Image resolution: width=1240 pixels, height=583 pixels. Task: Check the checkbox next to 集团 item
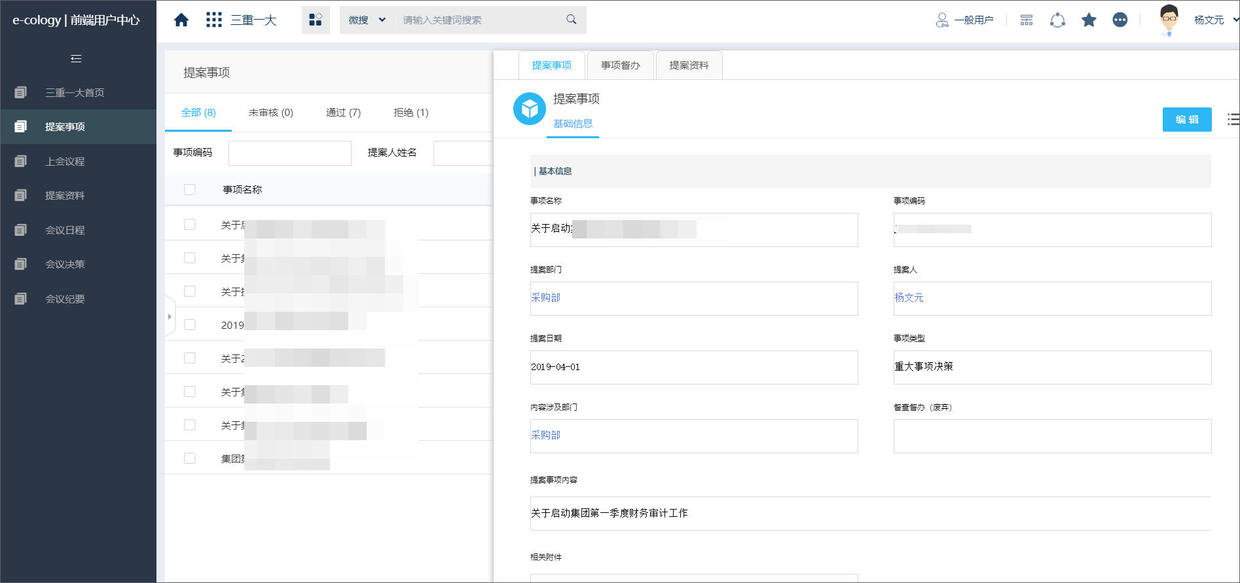coord(189,459)
